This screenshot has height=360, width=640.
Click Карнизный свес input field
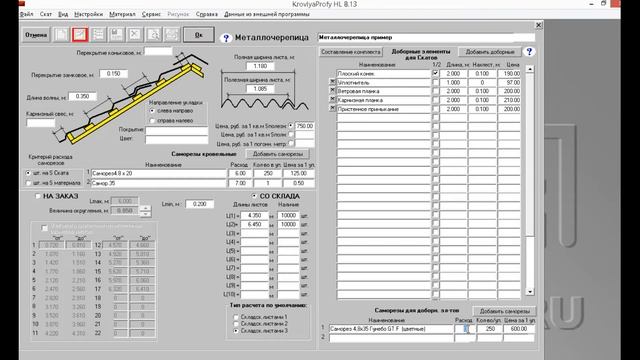(x=40, y=122)
